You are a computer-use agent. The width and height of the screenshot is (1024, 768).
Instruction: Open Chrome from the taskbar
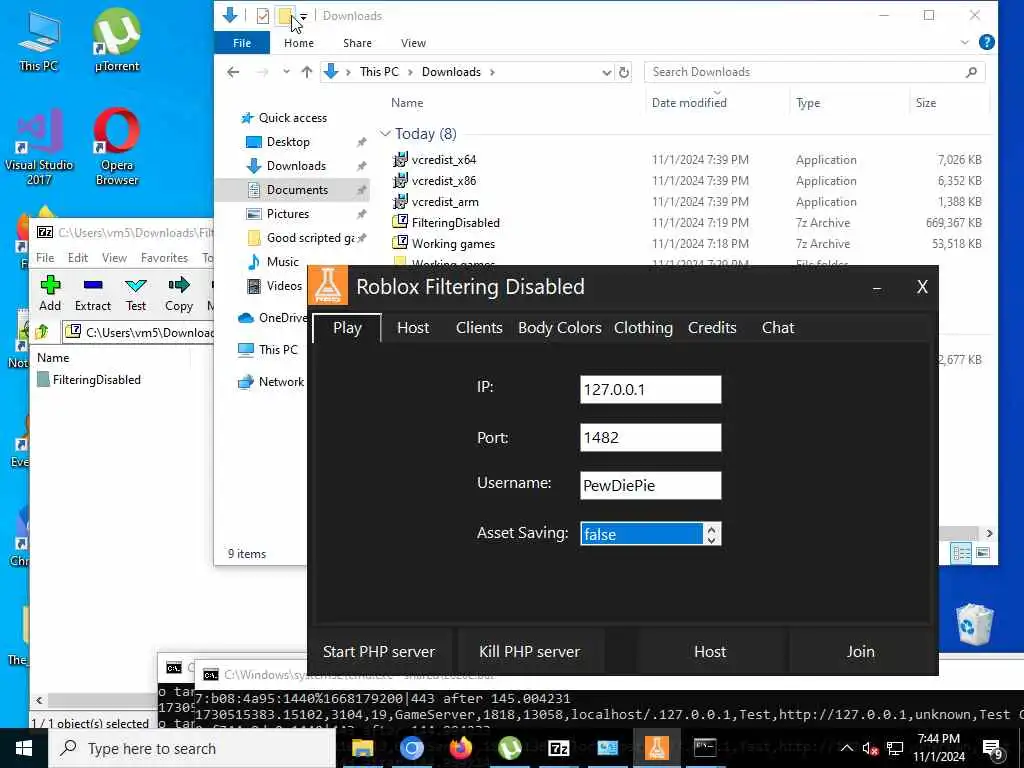pos(411,748)
